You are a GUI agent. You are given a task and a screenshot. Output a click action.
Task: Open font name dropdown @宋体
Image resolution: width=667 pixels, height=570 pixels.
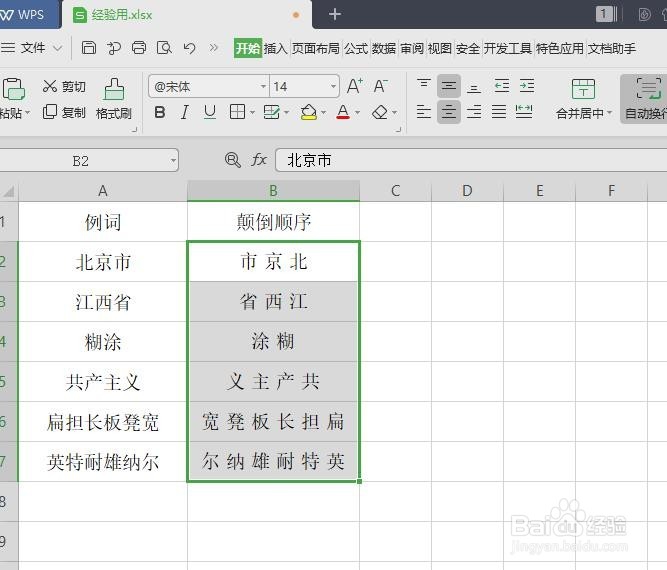pos(263,86)
